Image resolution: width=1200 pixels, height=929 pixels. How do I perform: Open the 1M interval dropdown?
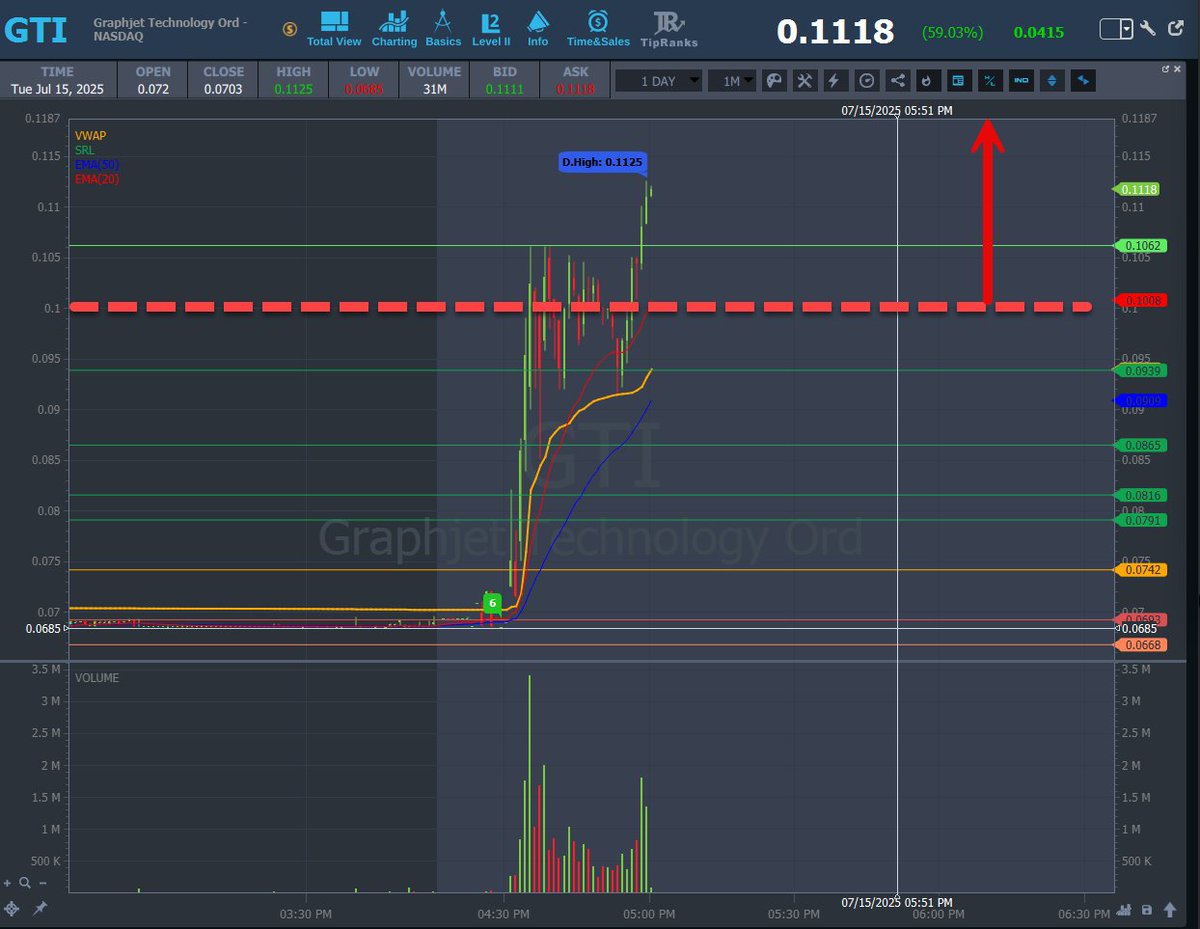click(x=731, y=81)
